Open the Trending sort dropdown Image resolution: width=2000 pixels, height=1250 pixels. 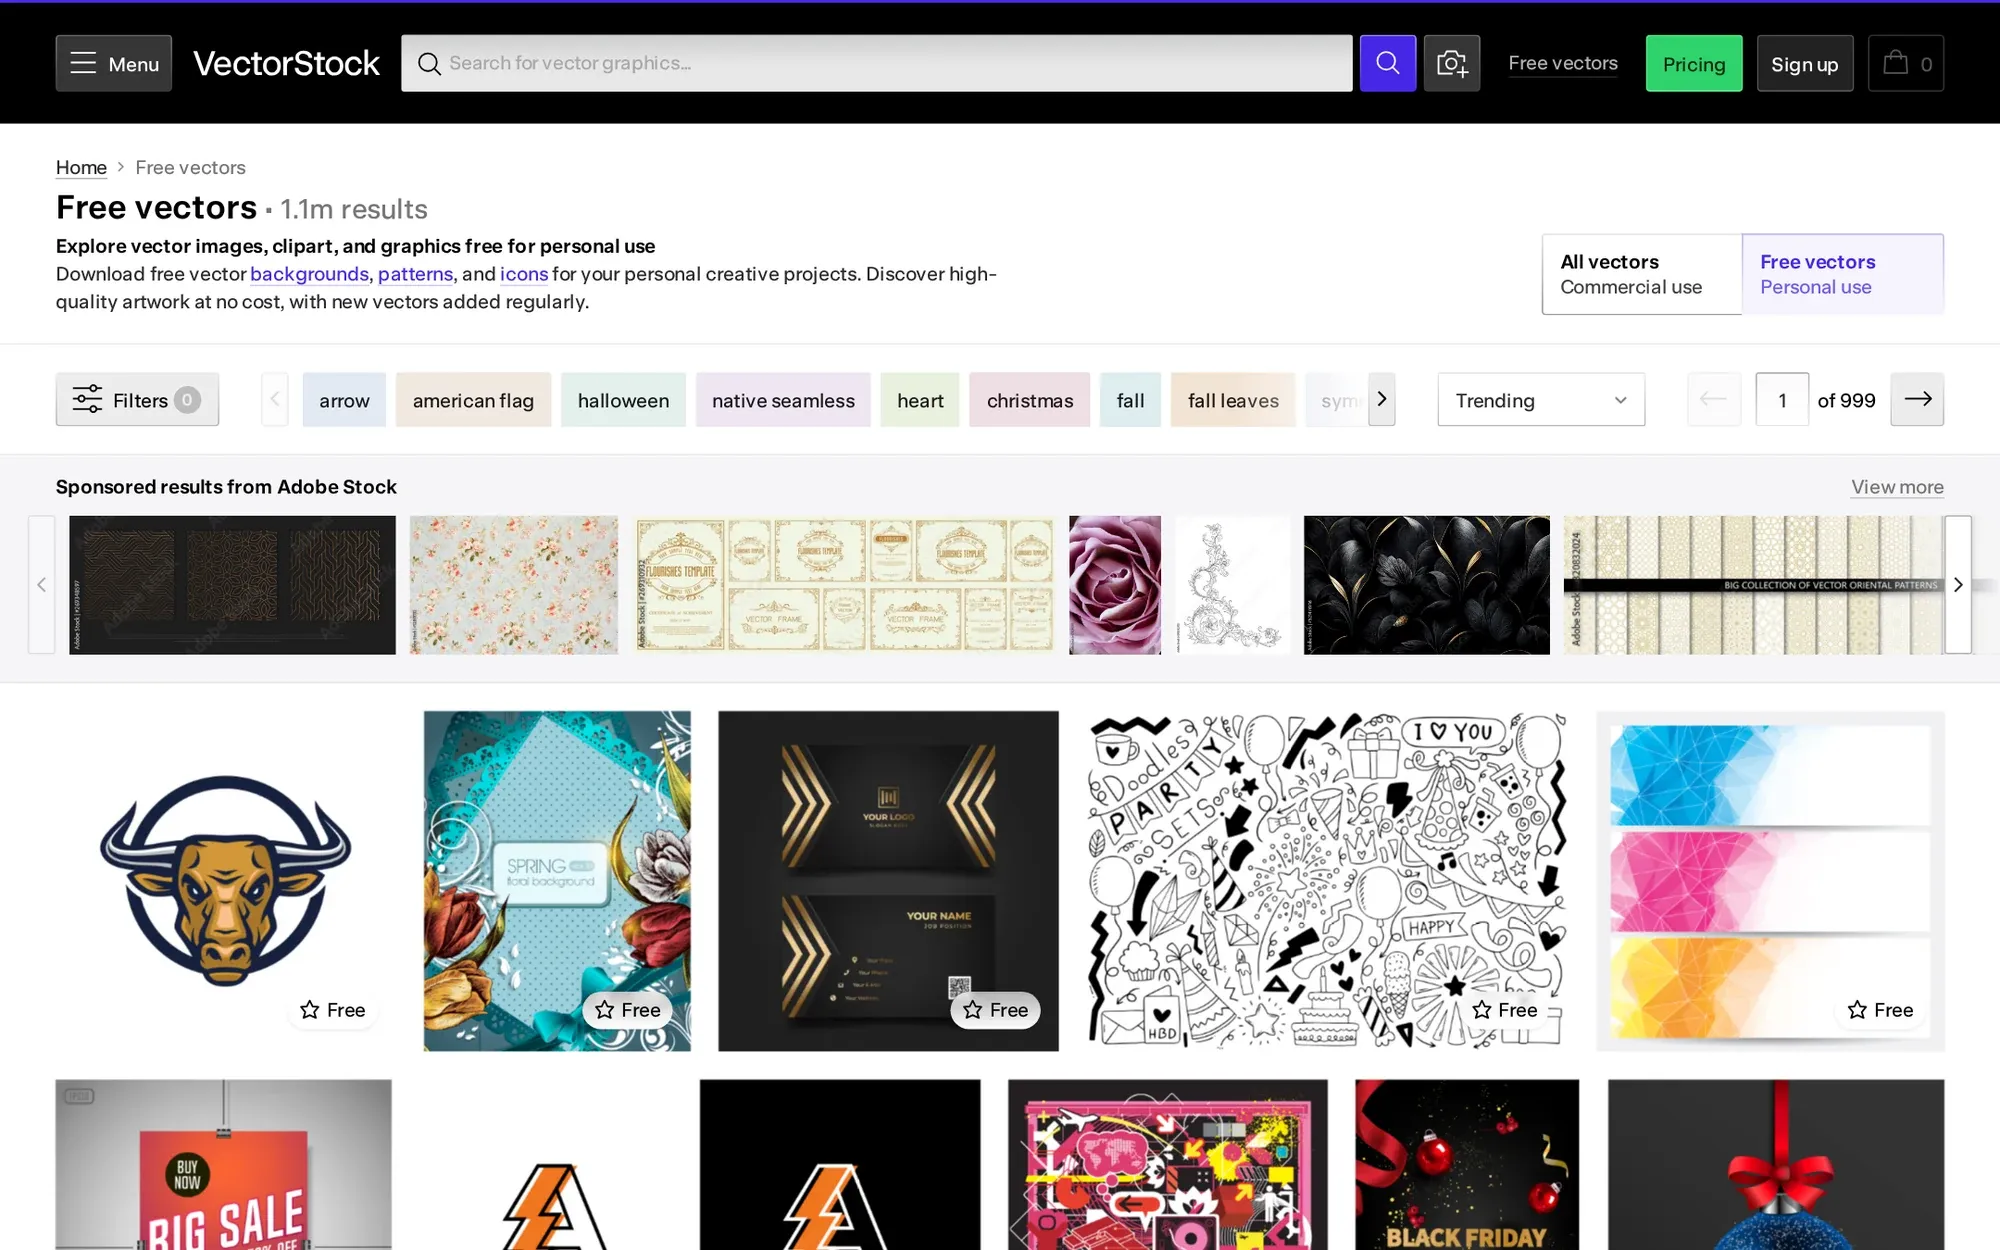point(1541,400)
